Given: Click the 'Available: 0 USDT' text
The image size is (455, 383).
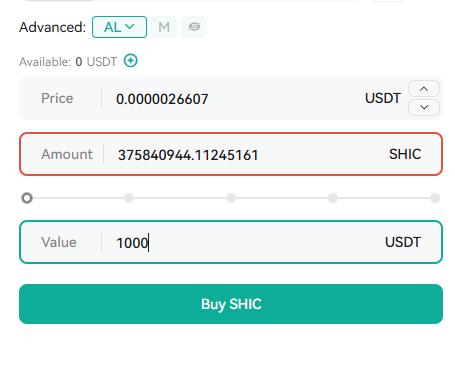Looking at the screenshot, I should pos(68,62).
